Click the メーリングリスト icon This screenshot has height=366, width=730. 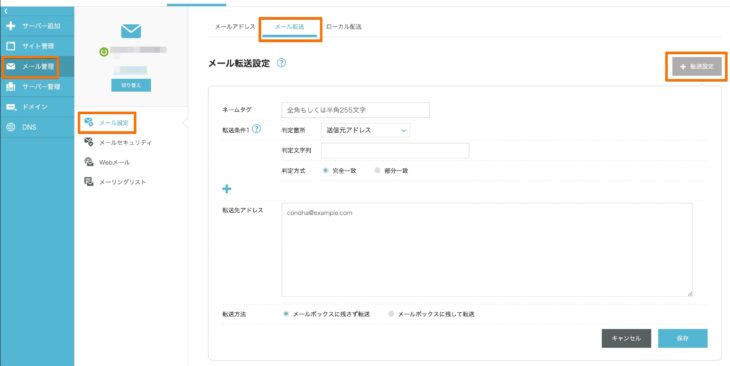tap(88, 182)
